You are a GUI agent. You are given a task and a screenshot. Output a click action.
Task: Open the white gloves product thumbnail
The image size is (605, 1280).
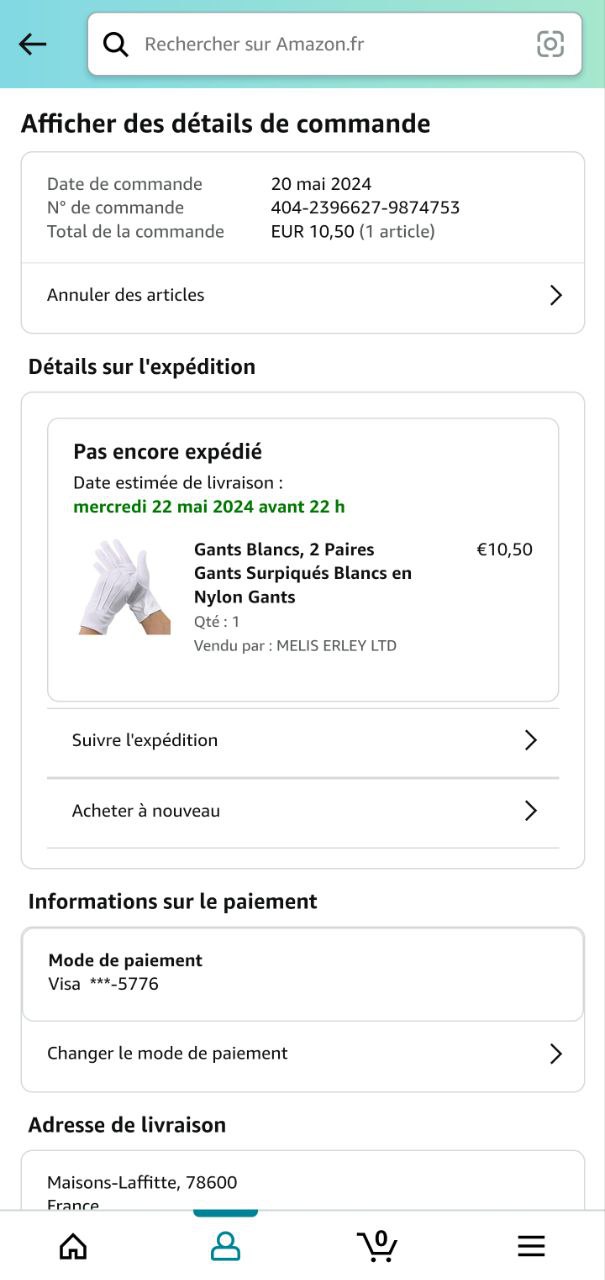[125, 587]
